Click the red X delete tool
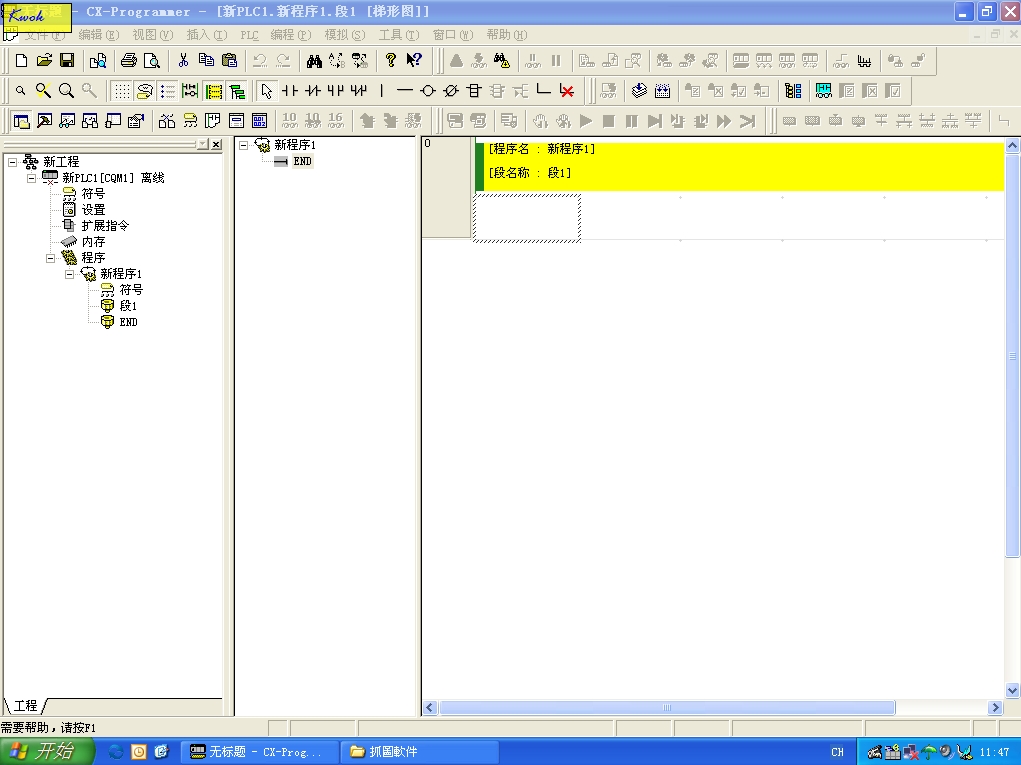 click(x=567, y=91)
